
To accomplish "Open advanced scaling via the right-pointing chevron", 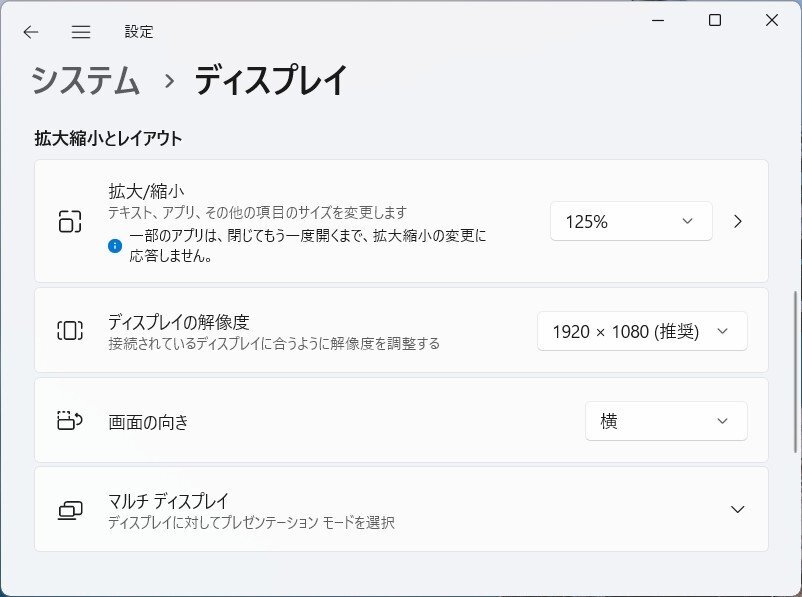I will (x=738, y=221).
